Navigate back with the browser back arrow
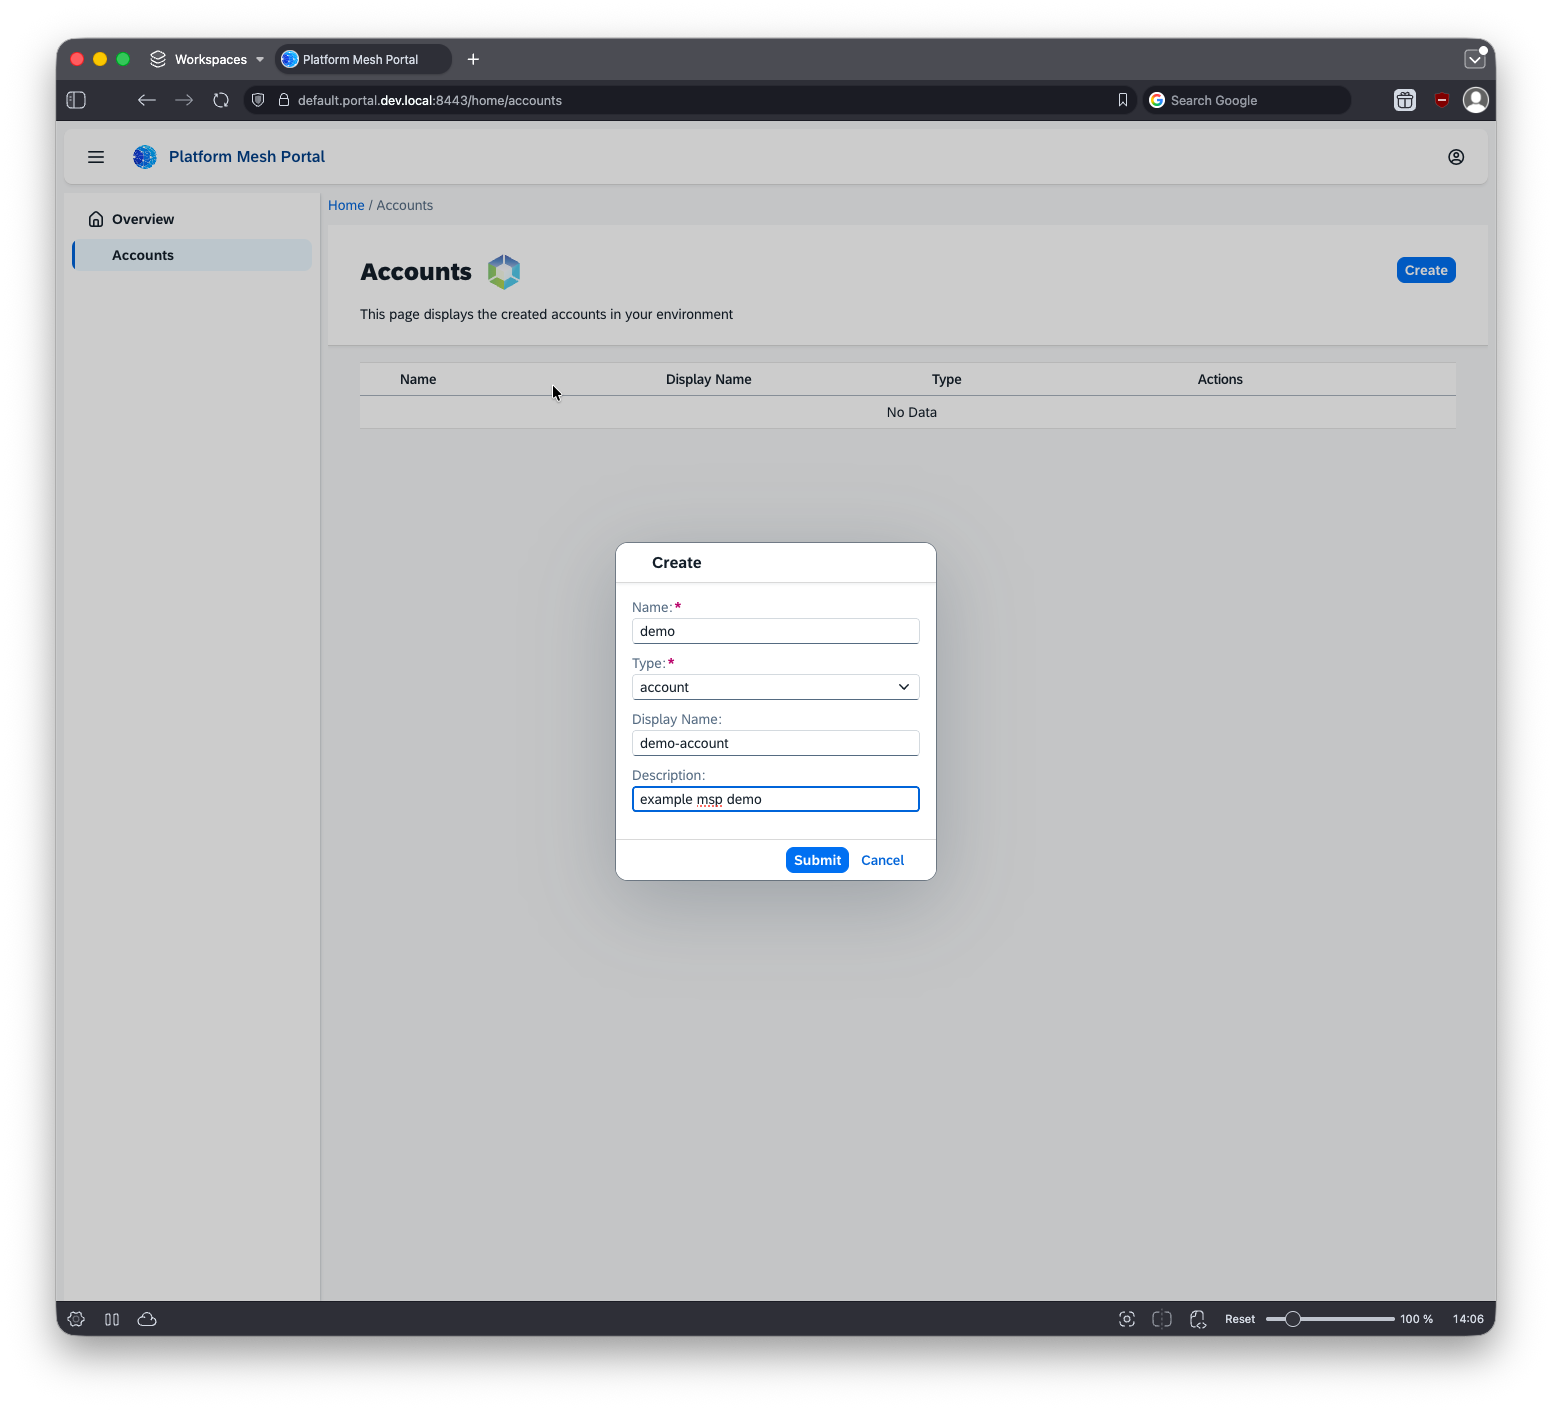Viewport: 1552px width, 1410px height. pyautogui.click(x=147, y=100)
